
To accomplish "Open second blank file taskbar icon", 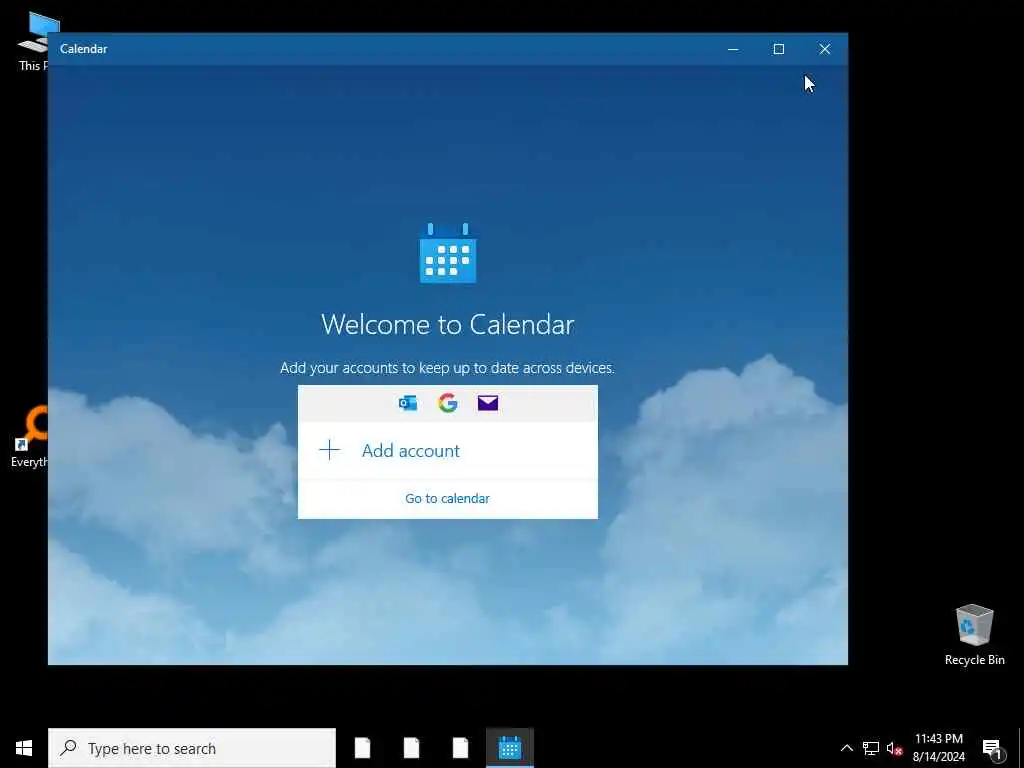I will (x=411, y=748).
